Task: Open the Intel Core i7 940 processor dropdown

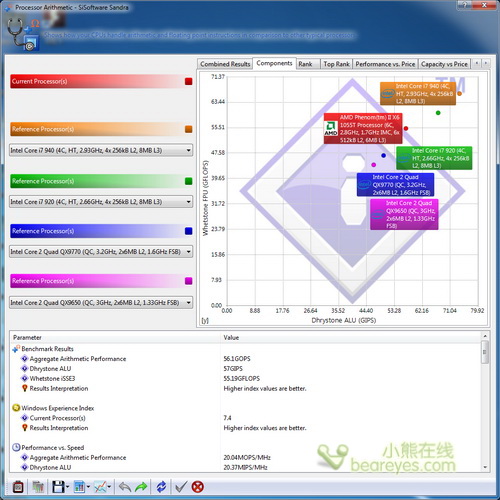Action: coord(101,150)
